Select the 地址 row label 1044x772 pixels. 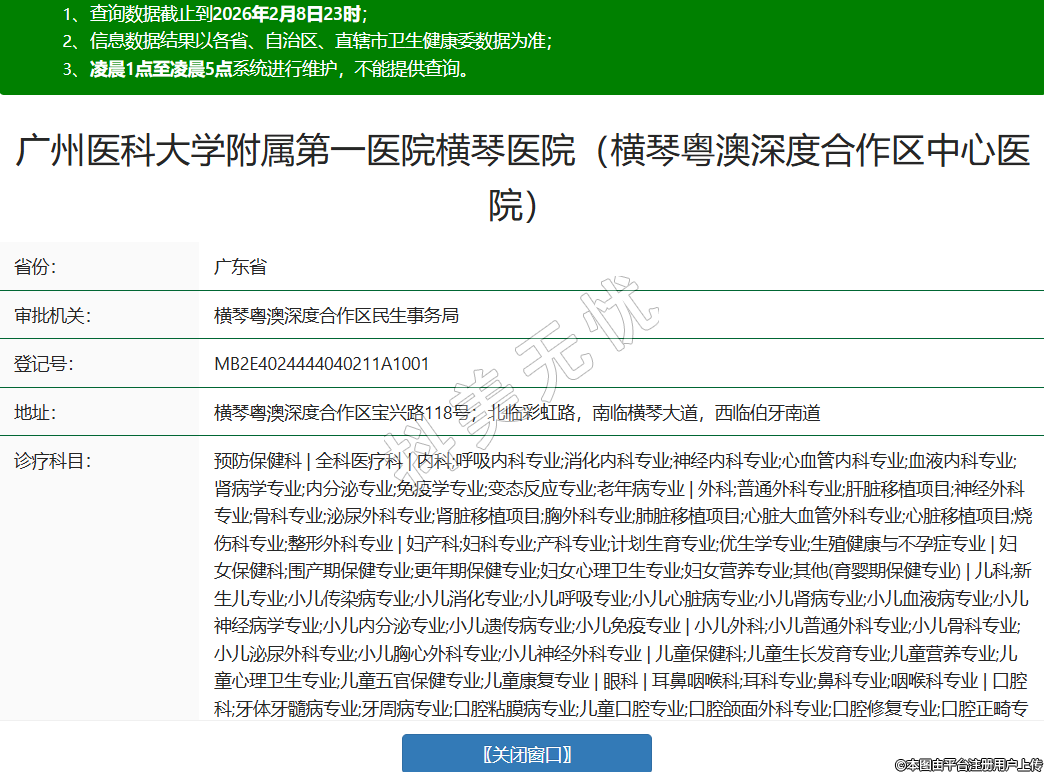pos(35,412)
